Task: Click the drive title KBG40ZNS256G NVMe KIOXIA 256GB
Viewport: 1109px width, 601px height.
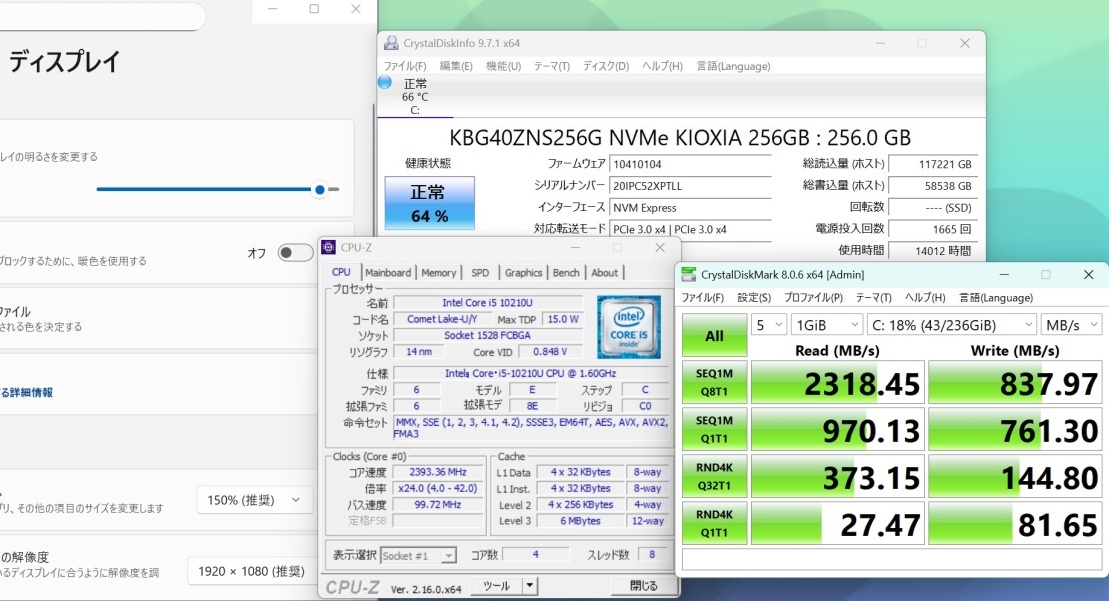Action: 680,137
